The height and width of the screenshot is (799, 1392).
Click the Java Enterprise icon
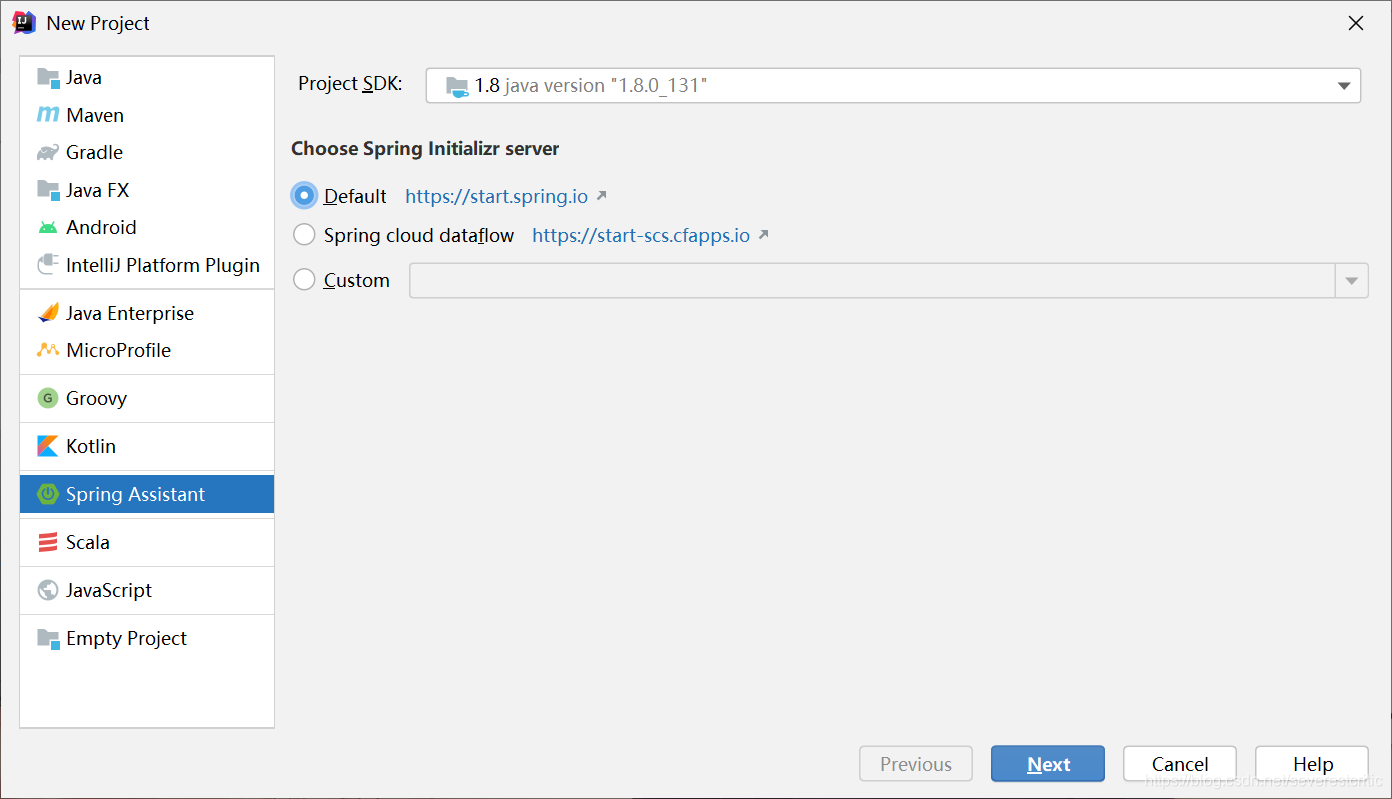(x=48, y=313)
